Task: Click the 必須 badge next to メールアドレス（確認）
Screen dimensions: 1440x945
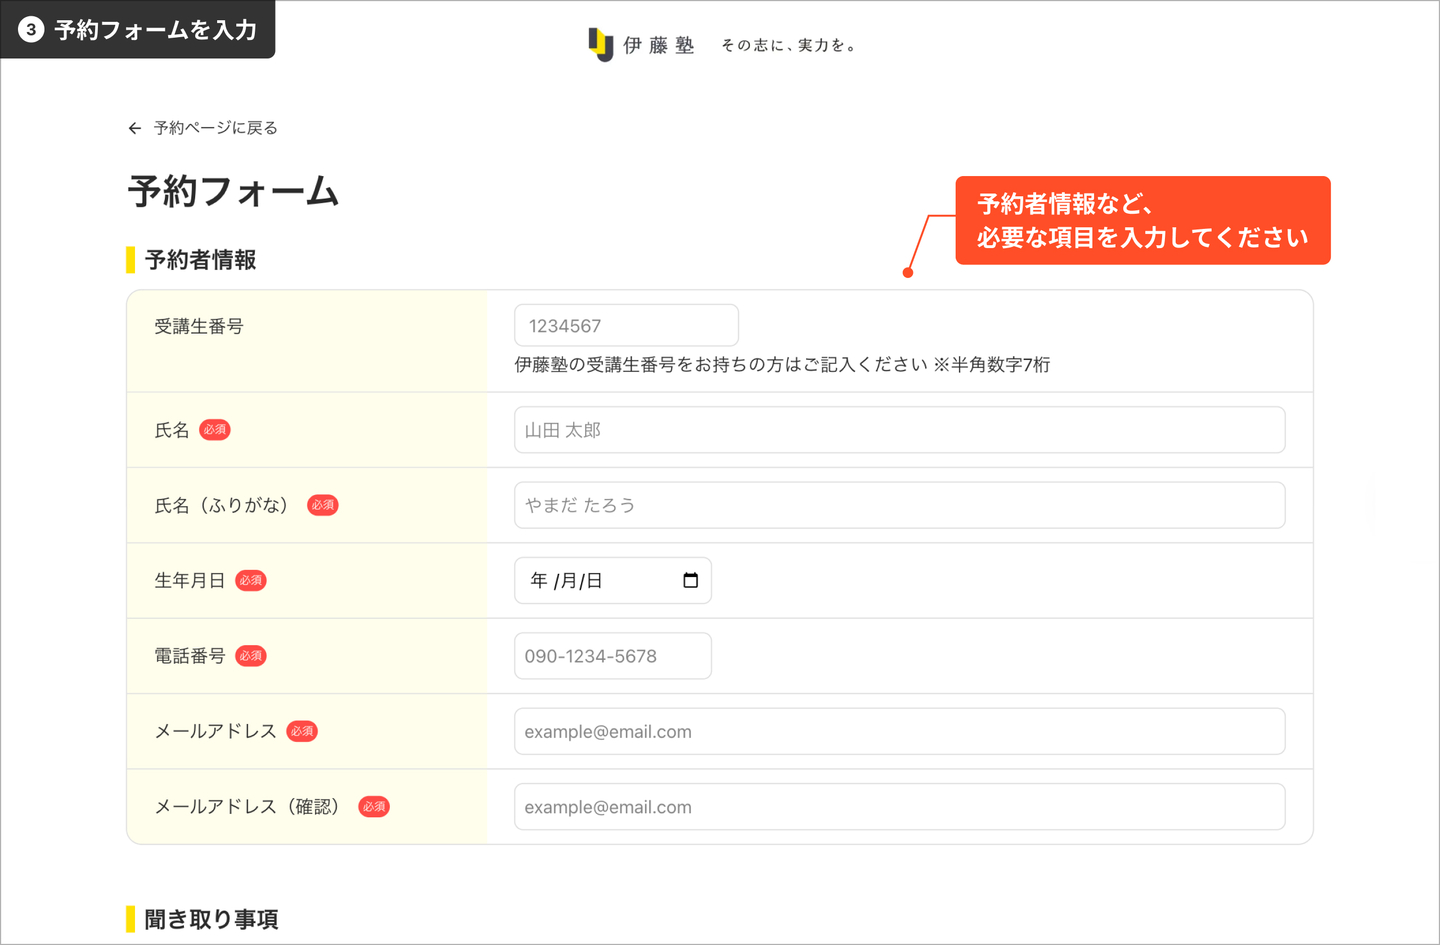Action: click(x=374, y=807)
